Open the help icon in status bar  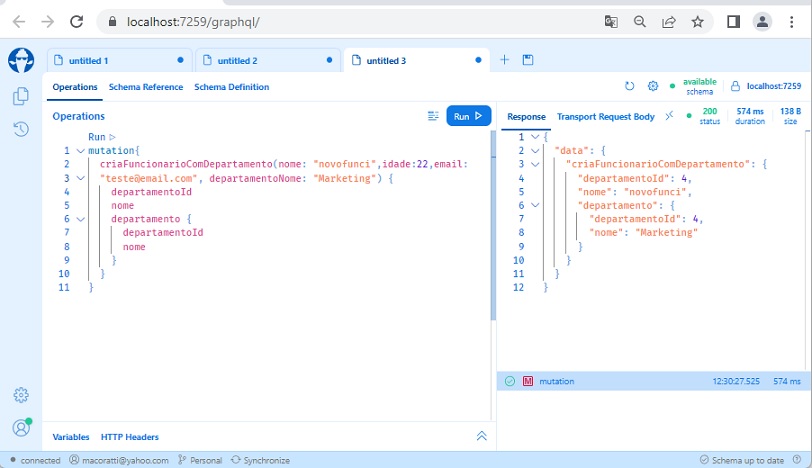click(797, 460)
